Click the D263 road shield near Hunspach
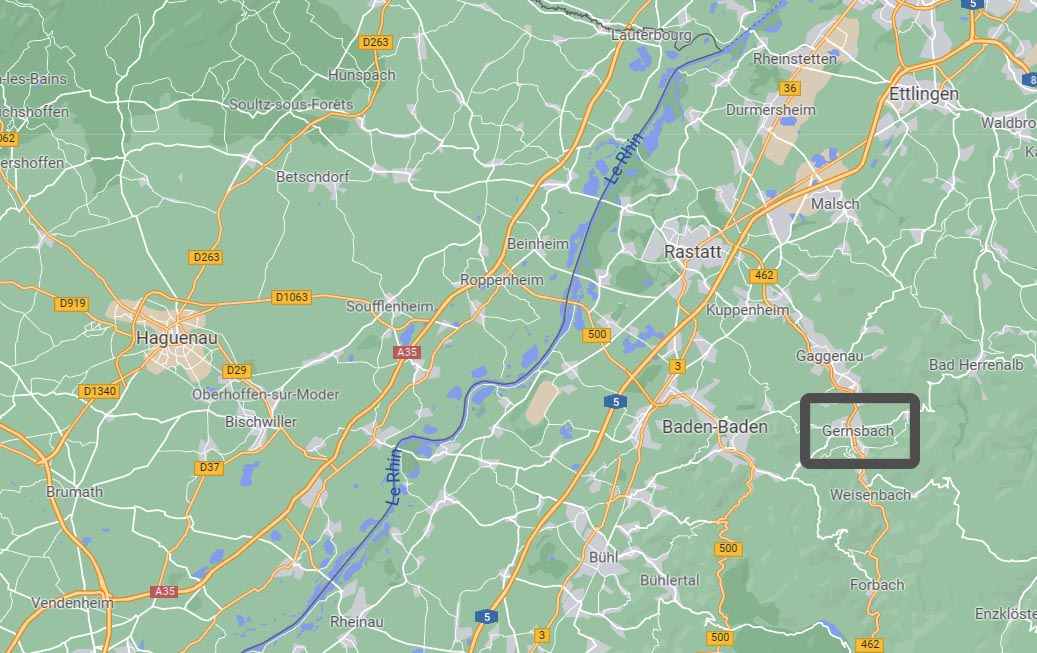This screenshot has height=653, width=1037. pyautogui.click(x=375, y=42)
